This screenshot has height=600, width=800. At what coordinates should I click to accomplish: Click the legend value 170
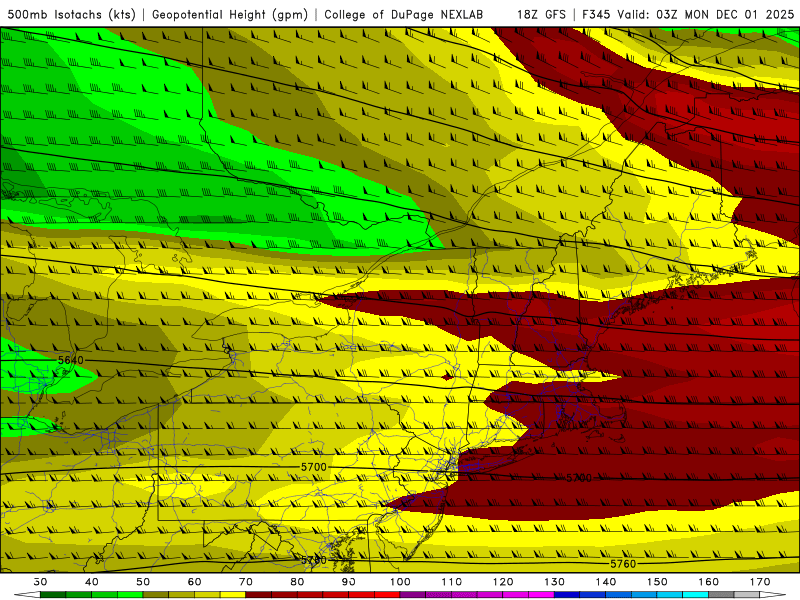[x=760, y=582]
